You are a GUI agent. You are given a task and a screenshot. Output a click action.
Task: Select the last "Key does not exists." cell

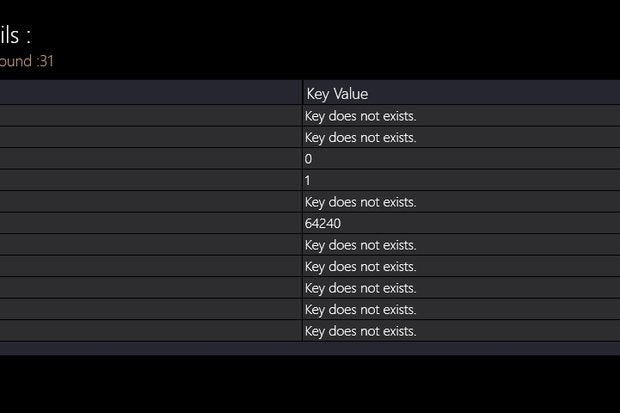pyautogui.click(x=461, y=331)
